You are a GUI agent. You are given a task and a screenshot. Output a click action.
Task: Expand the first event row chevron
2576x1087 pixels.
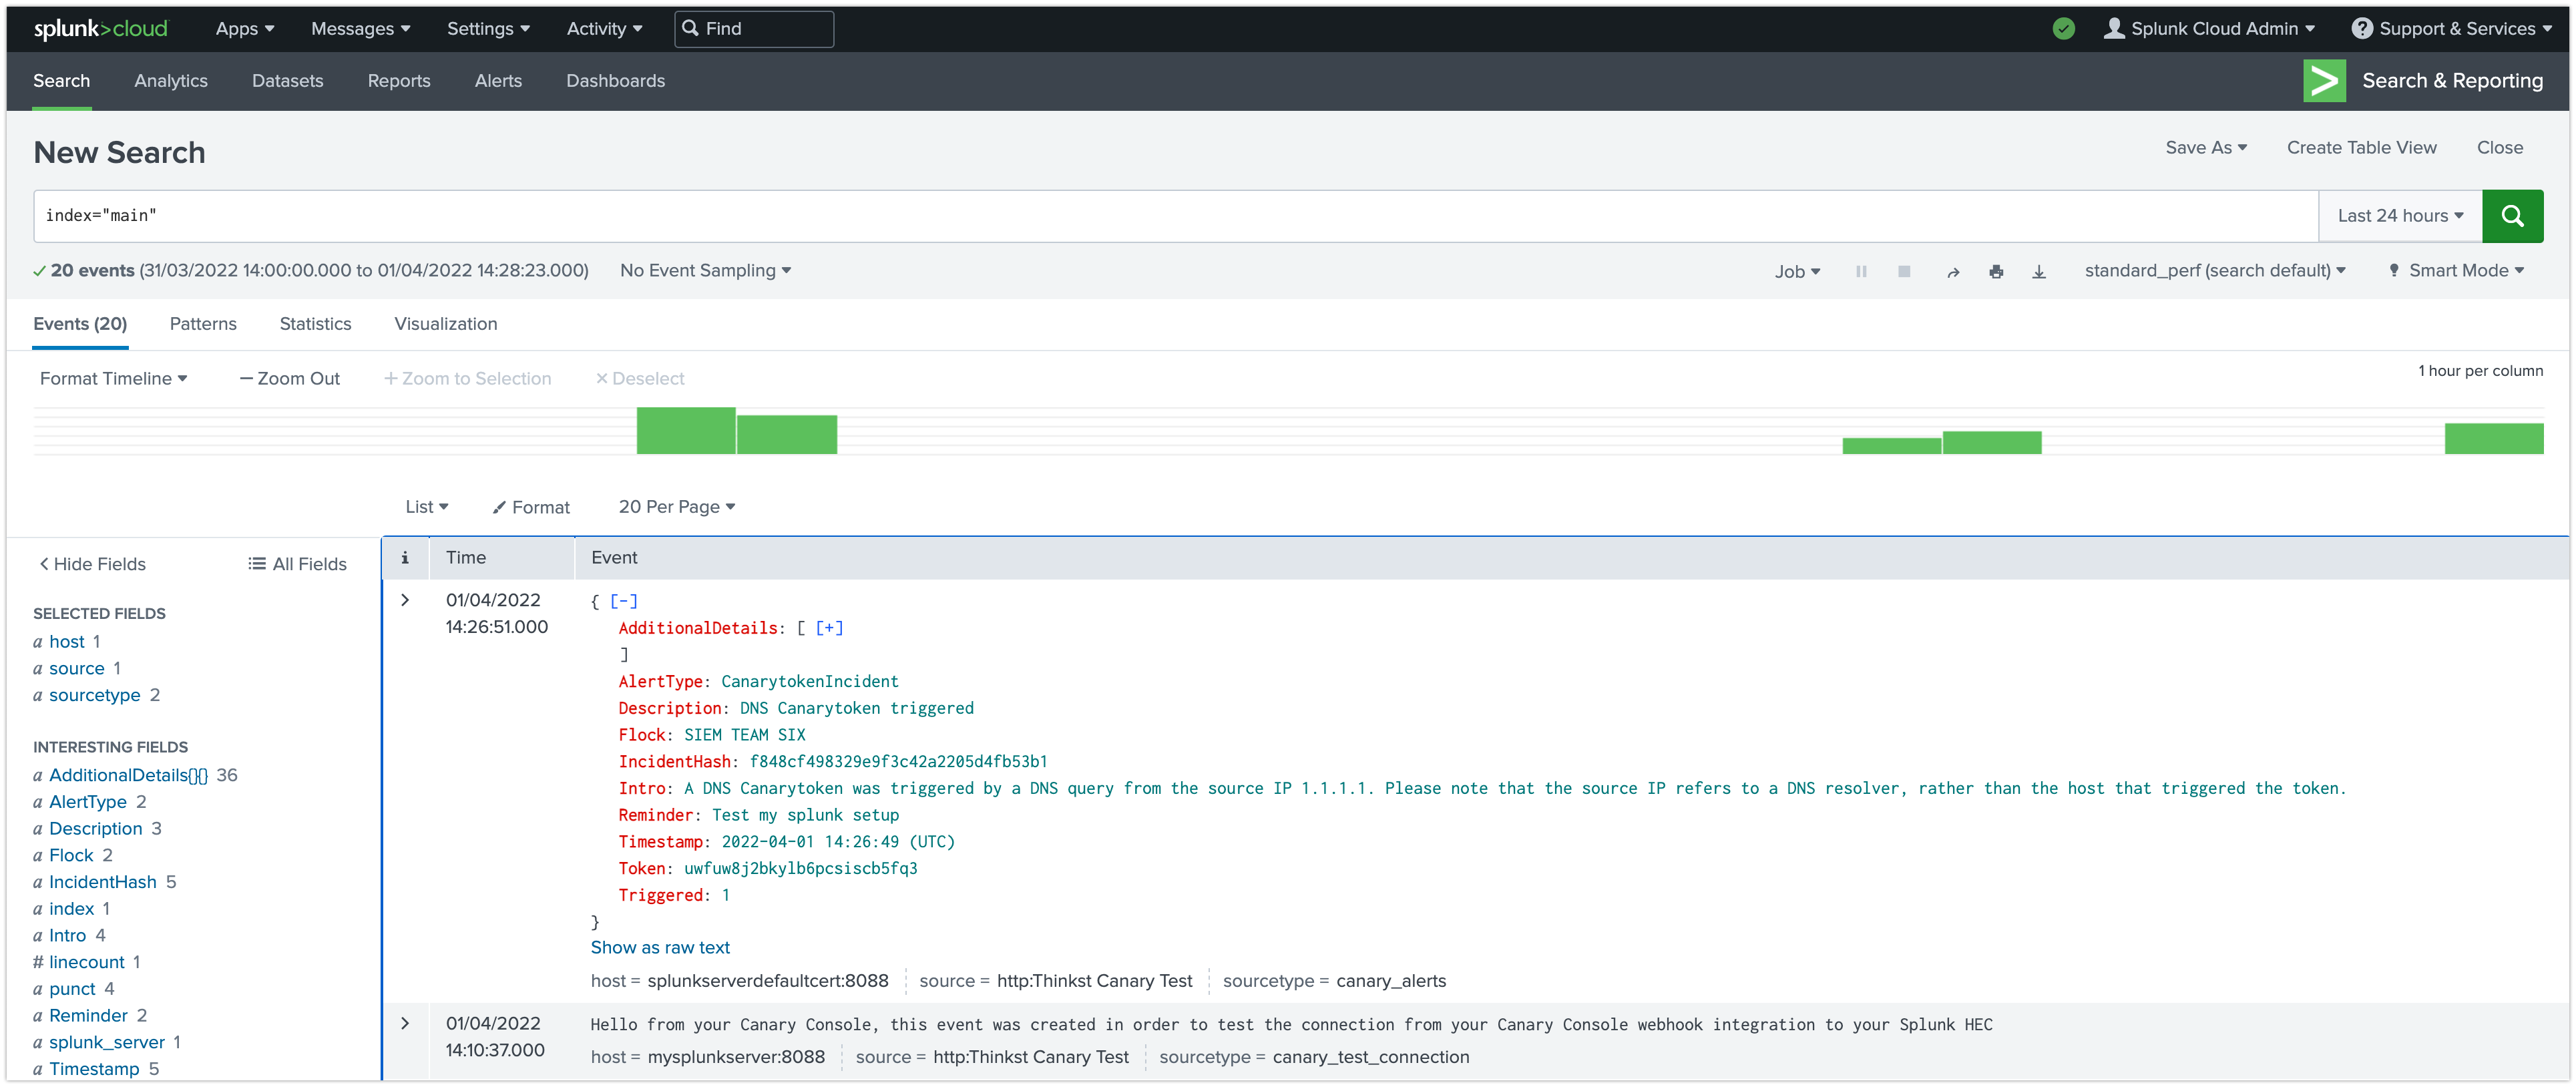(x=405, y=600)
